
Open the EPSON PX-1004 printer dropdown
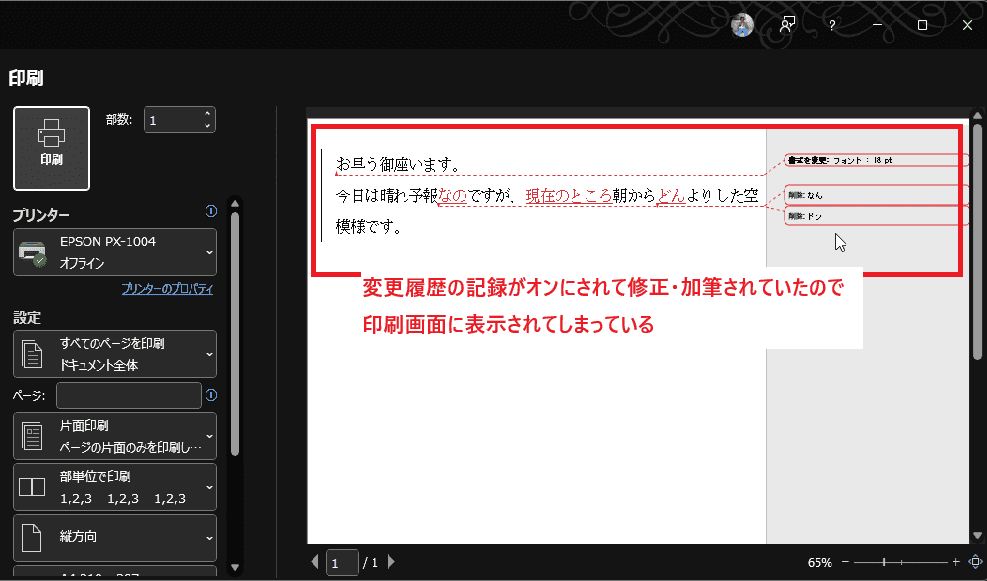point(115,252)
